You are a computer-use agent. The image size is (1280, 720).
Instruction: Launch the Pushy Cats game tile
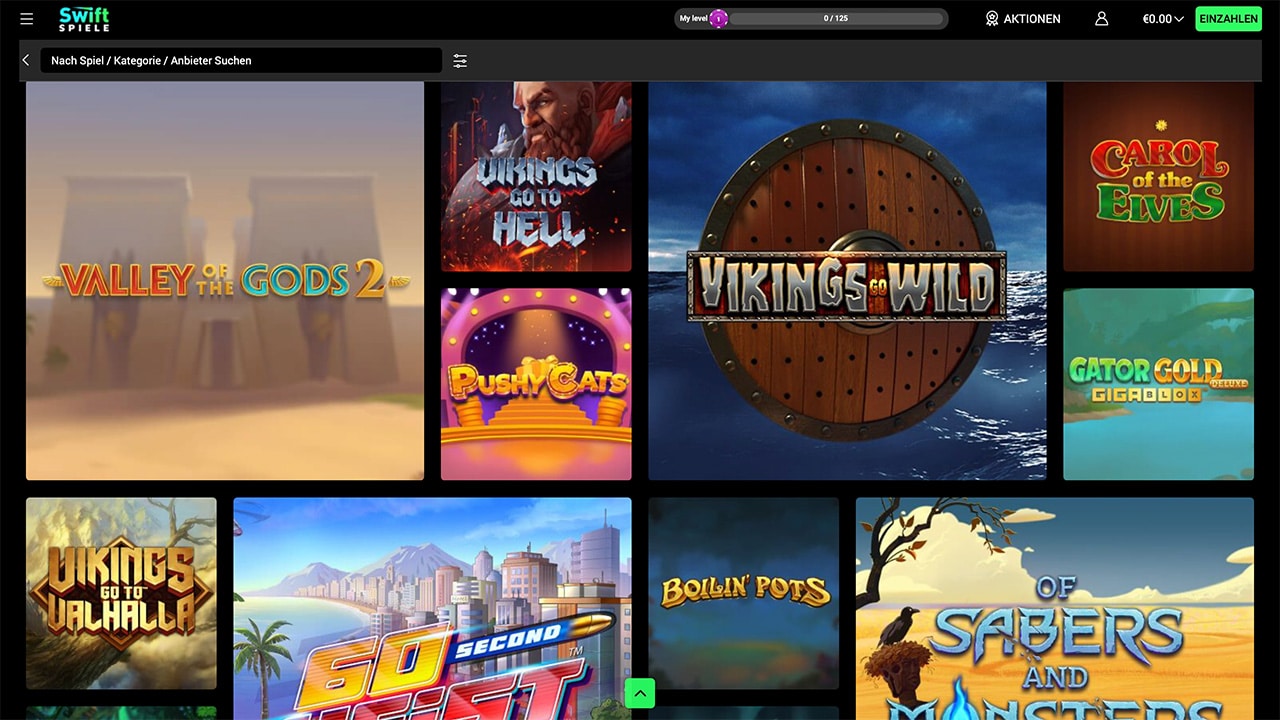point(536,385)
